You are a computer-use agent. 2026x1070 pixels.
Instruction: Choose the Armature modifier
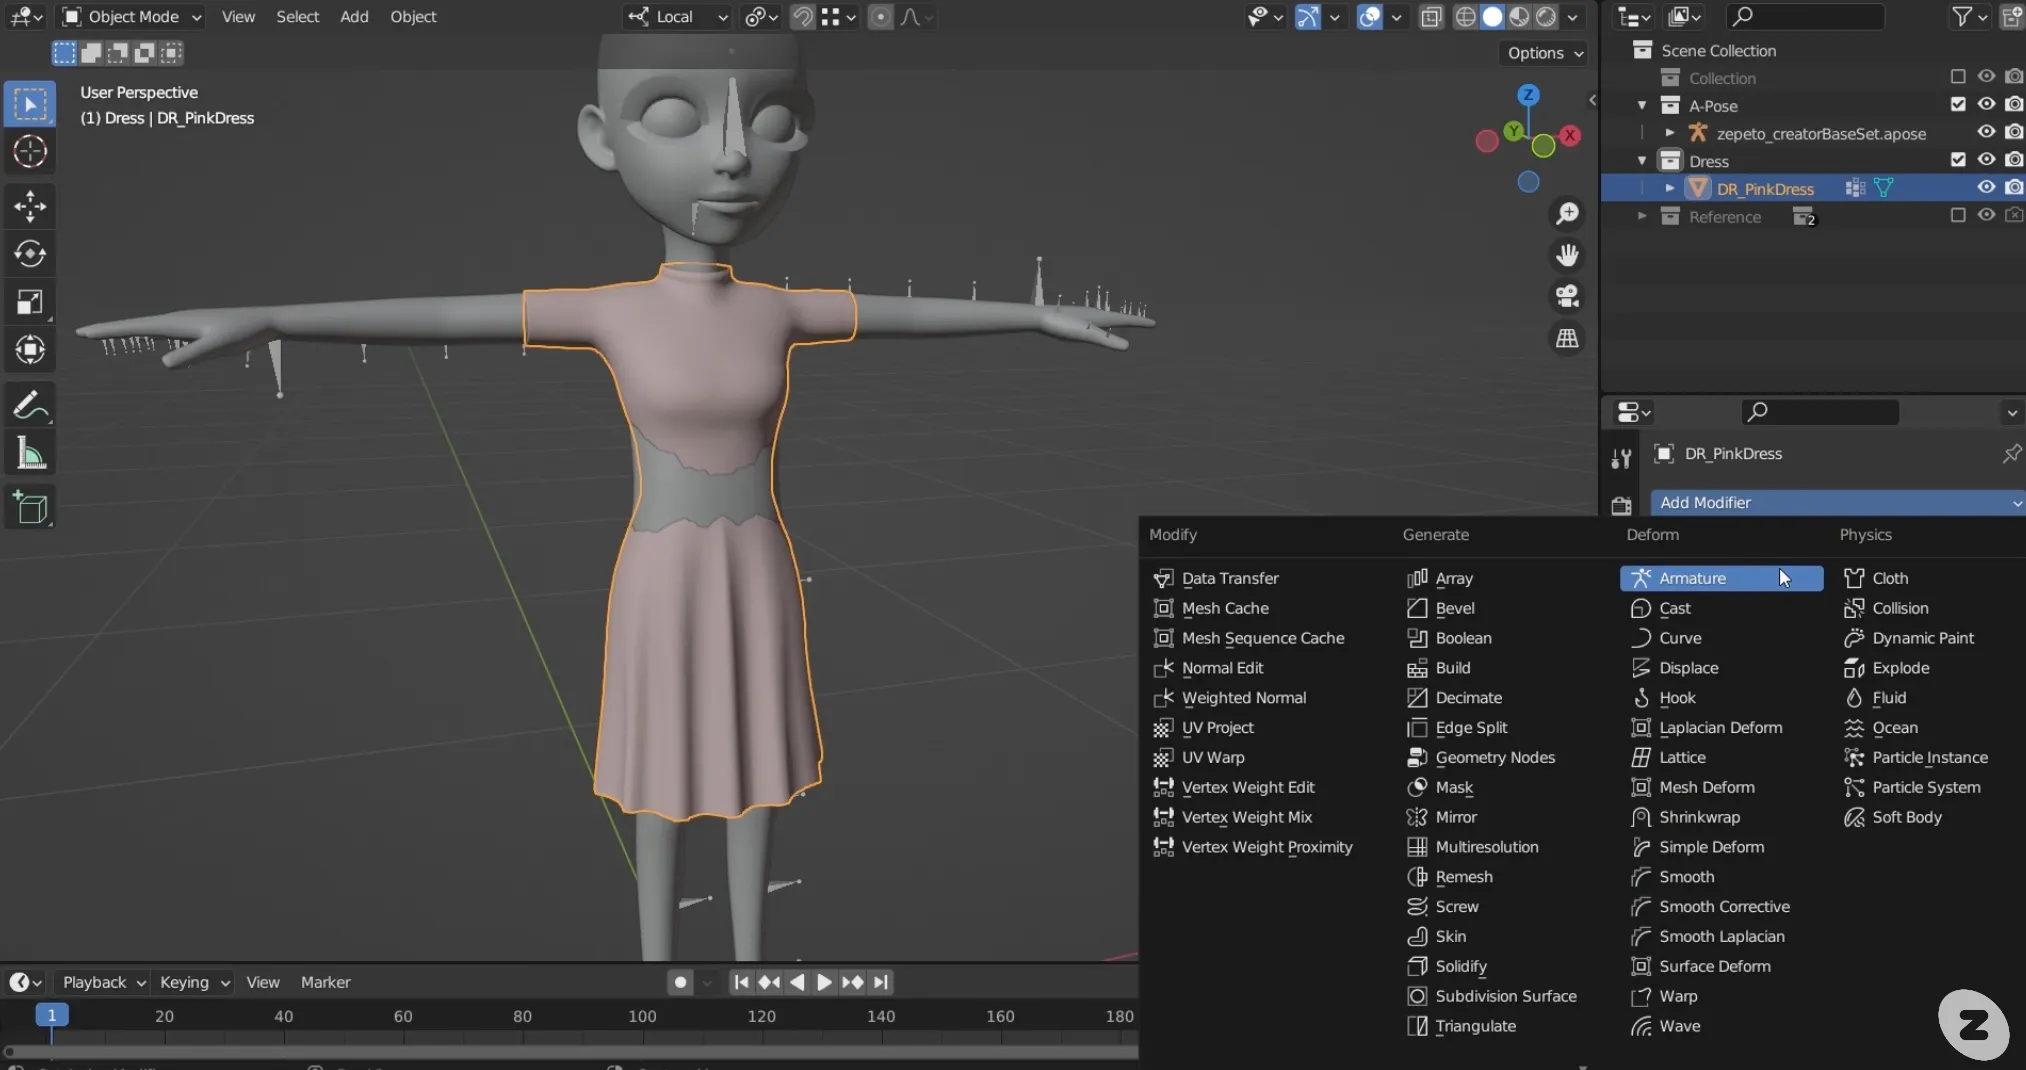tap(1721, 578)
